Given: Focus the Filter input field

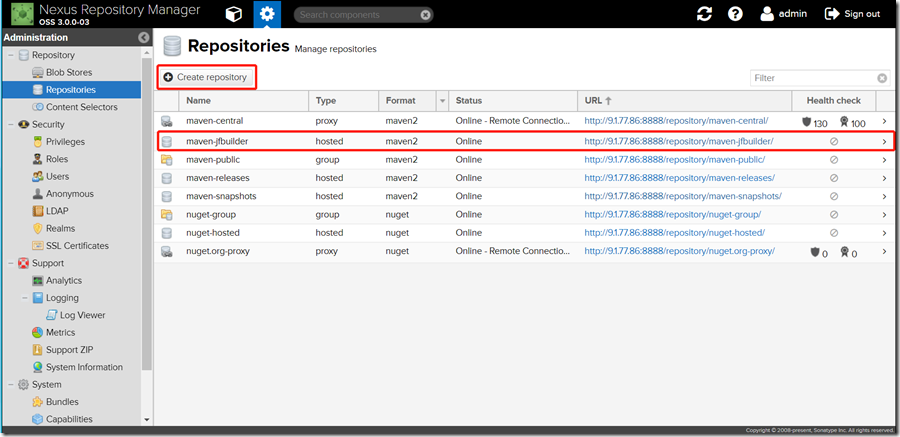Looking at the screenshot, I should (x=813, y=78).
